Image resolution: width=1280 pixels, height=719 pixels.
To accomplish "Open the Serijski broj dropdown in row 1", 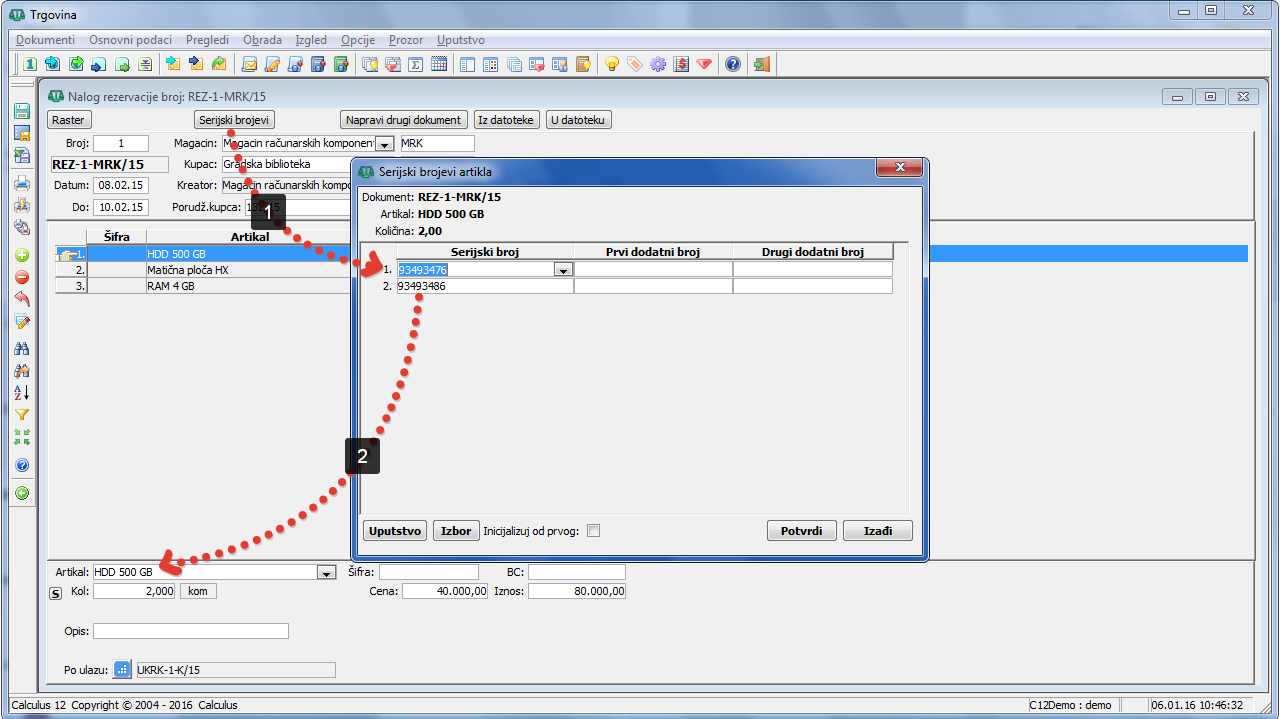I will [x=563, y=270].
